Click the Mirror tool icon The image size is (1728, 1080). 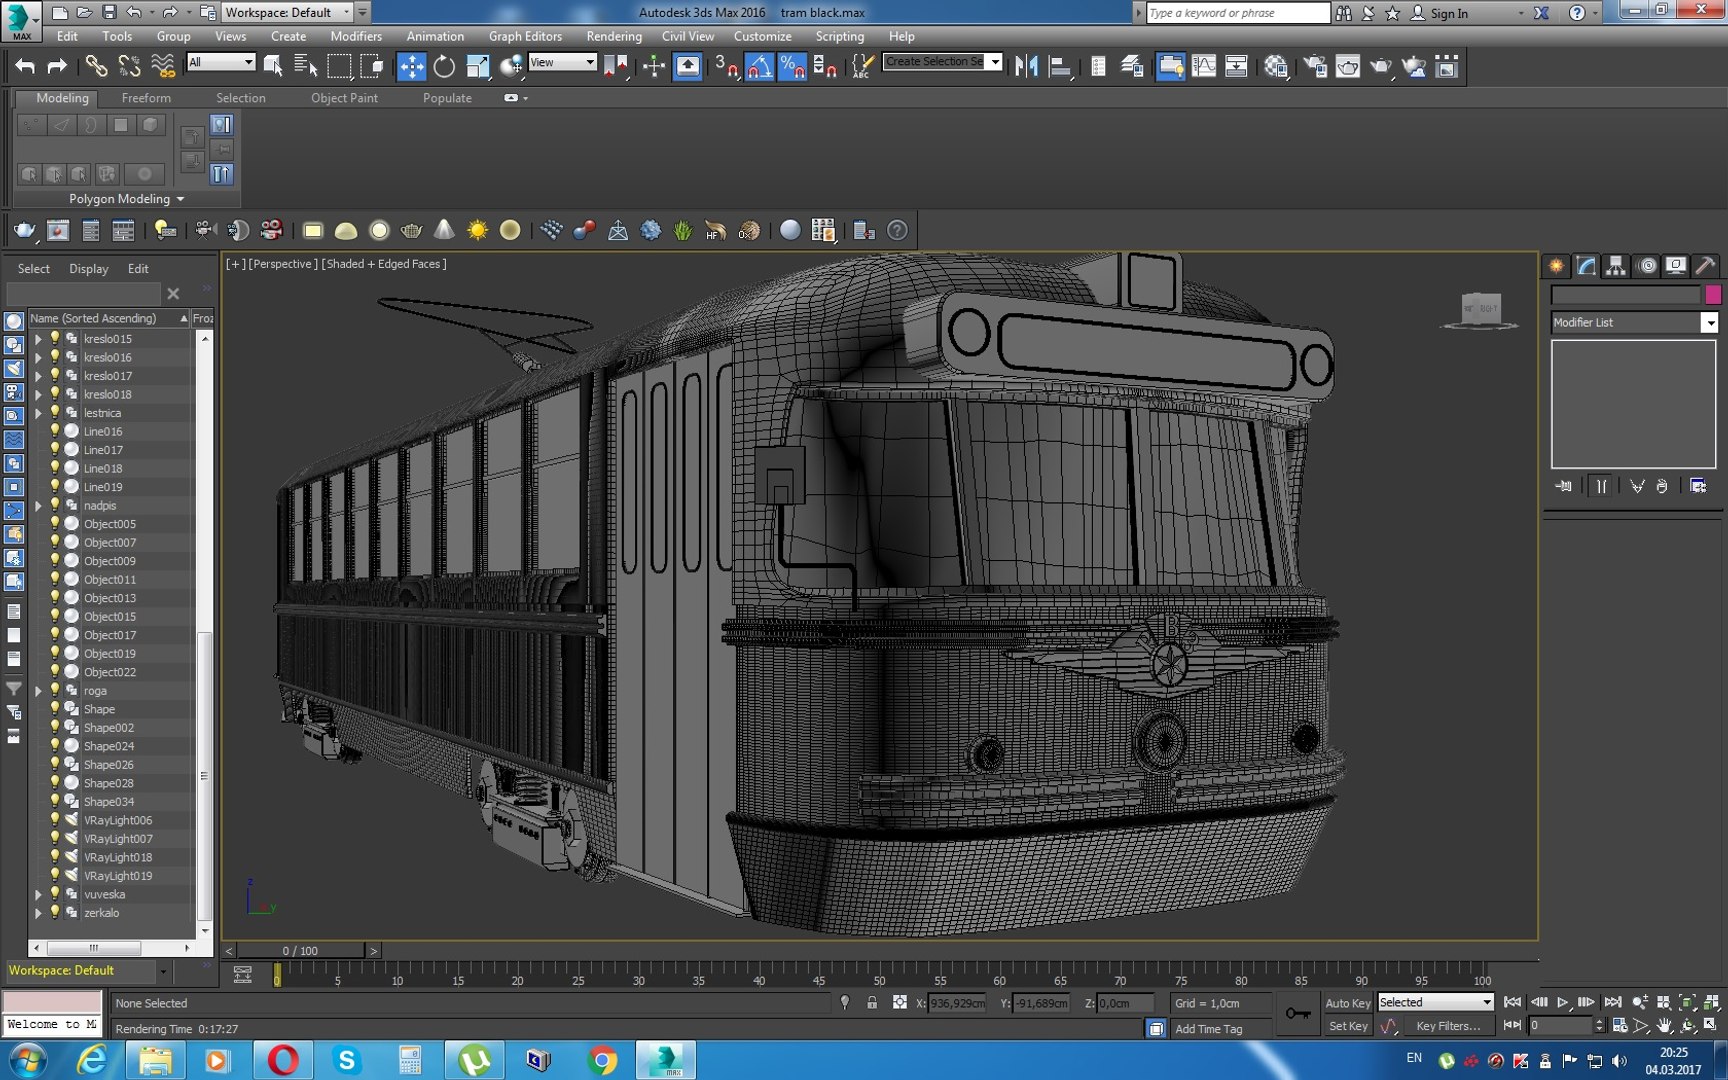click(x=1026, y=66)
